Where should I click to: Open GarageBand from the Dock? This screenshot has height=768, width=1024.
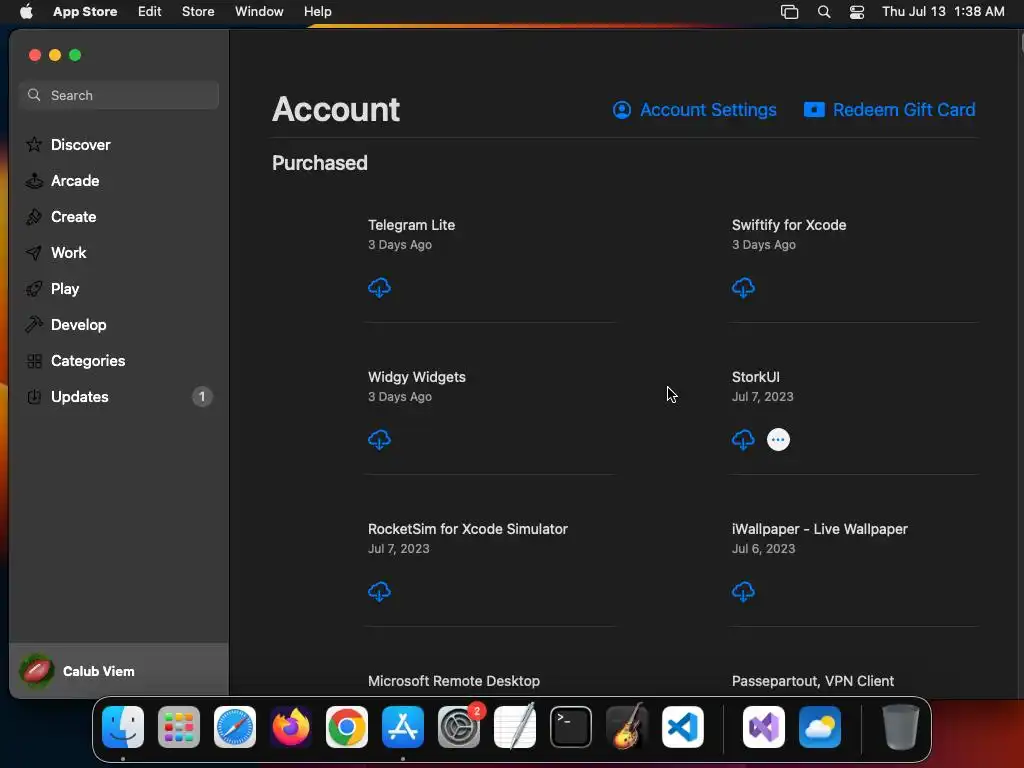coord(627,727)
